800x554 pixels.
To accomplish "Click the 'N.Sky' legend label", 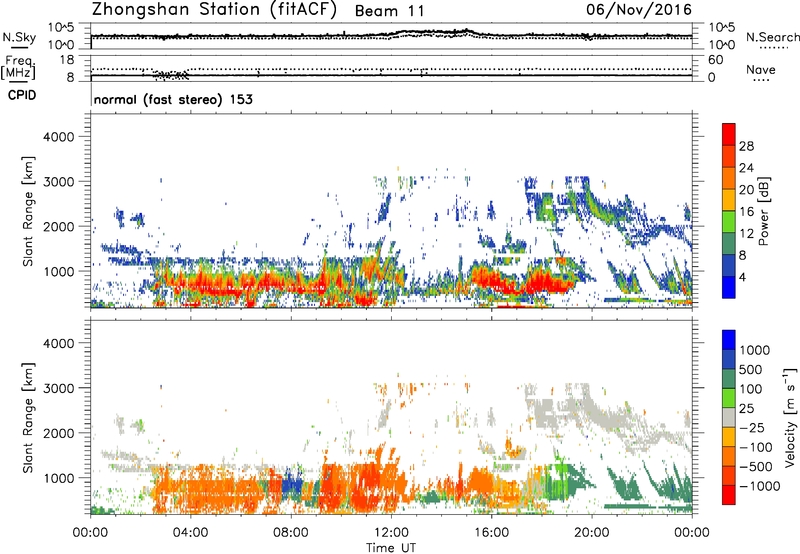I will click(19, 37).
